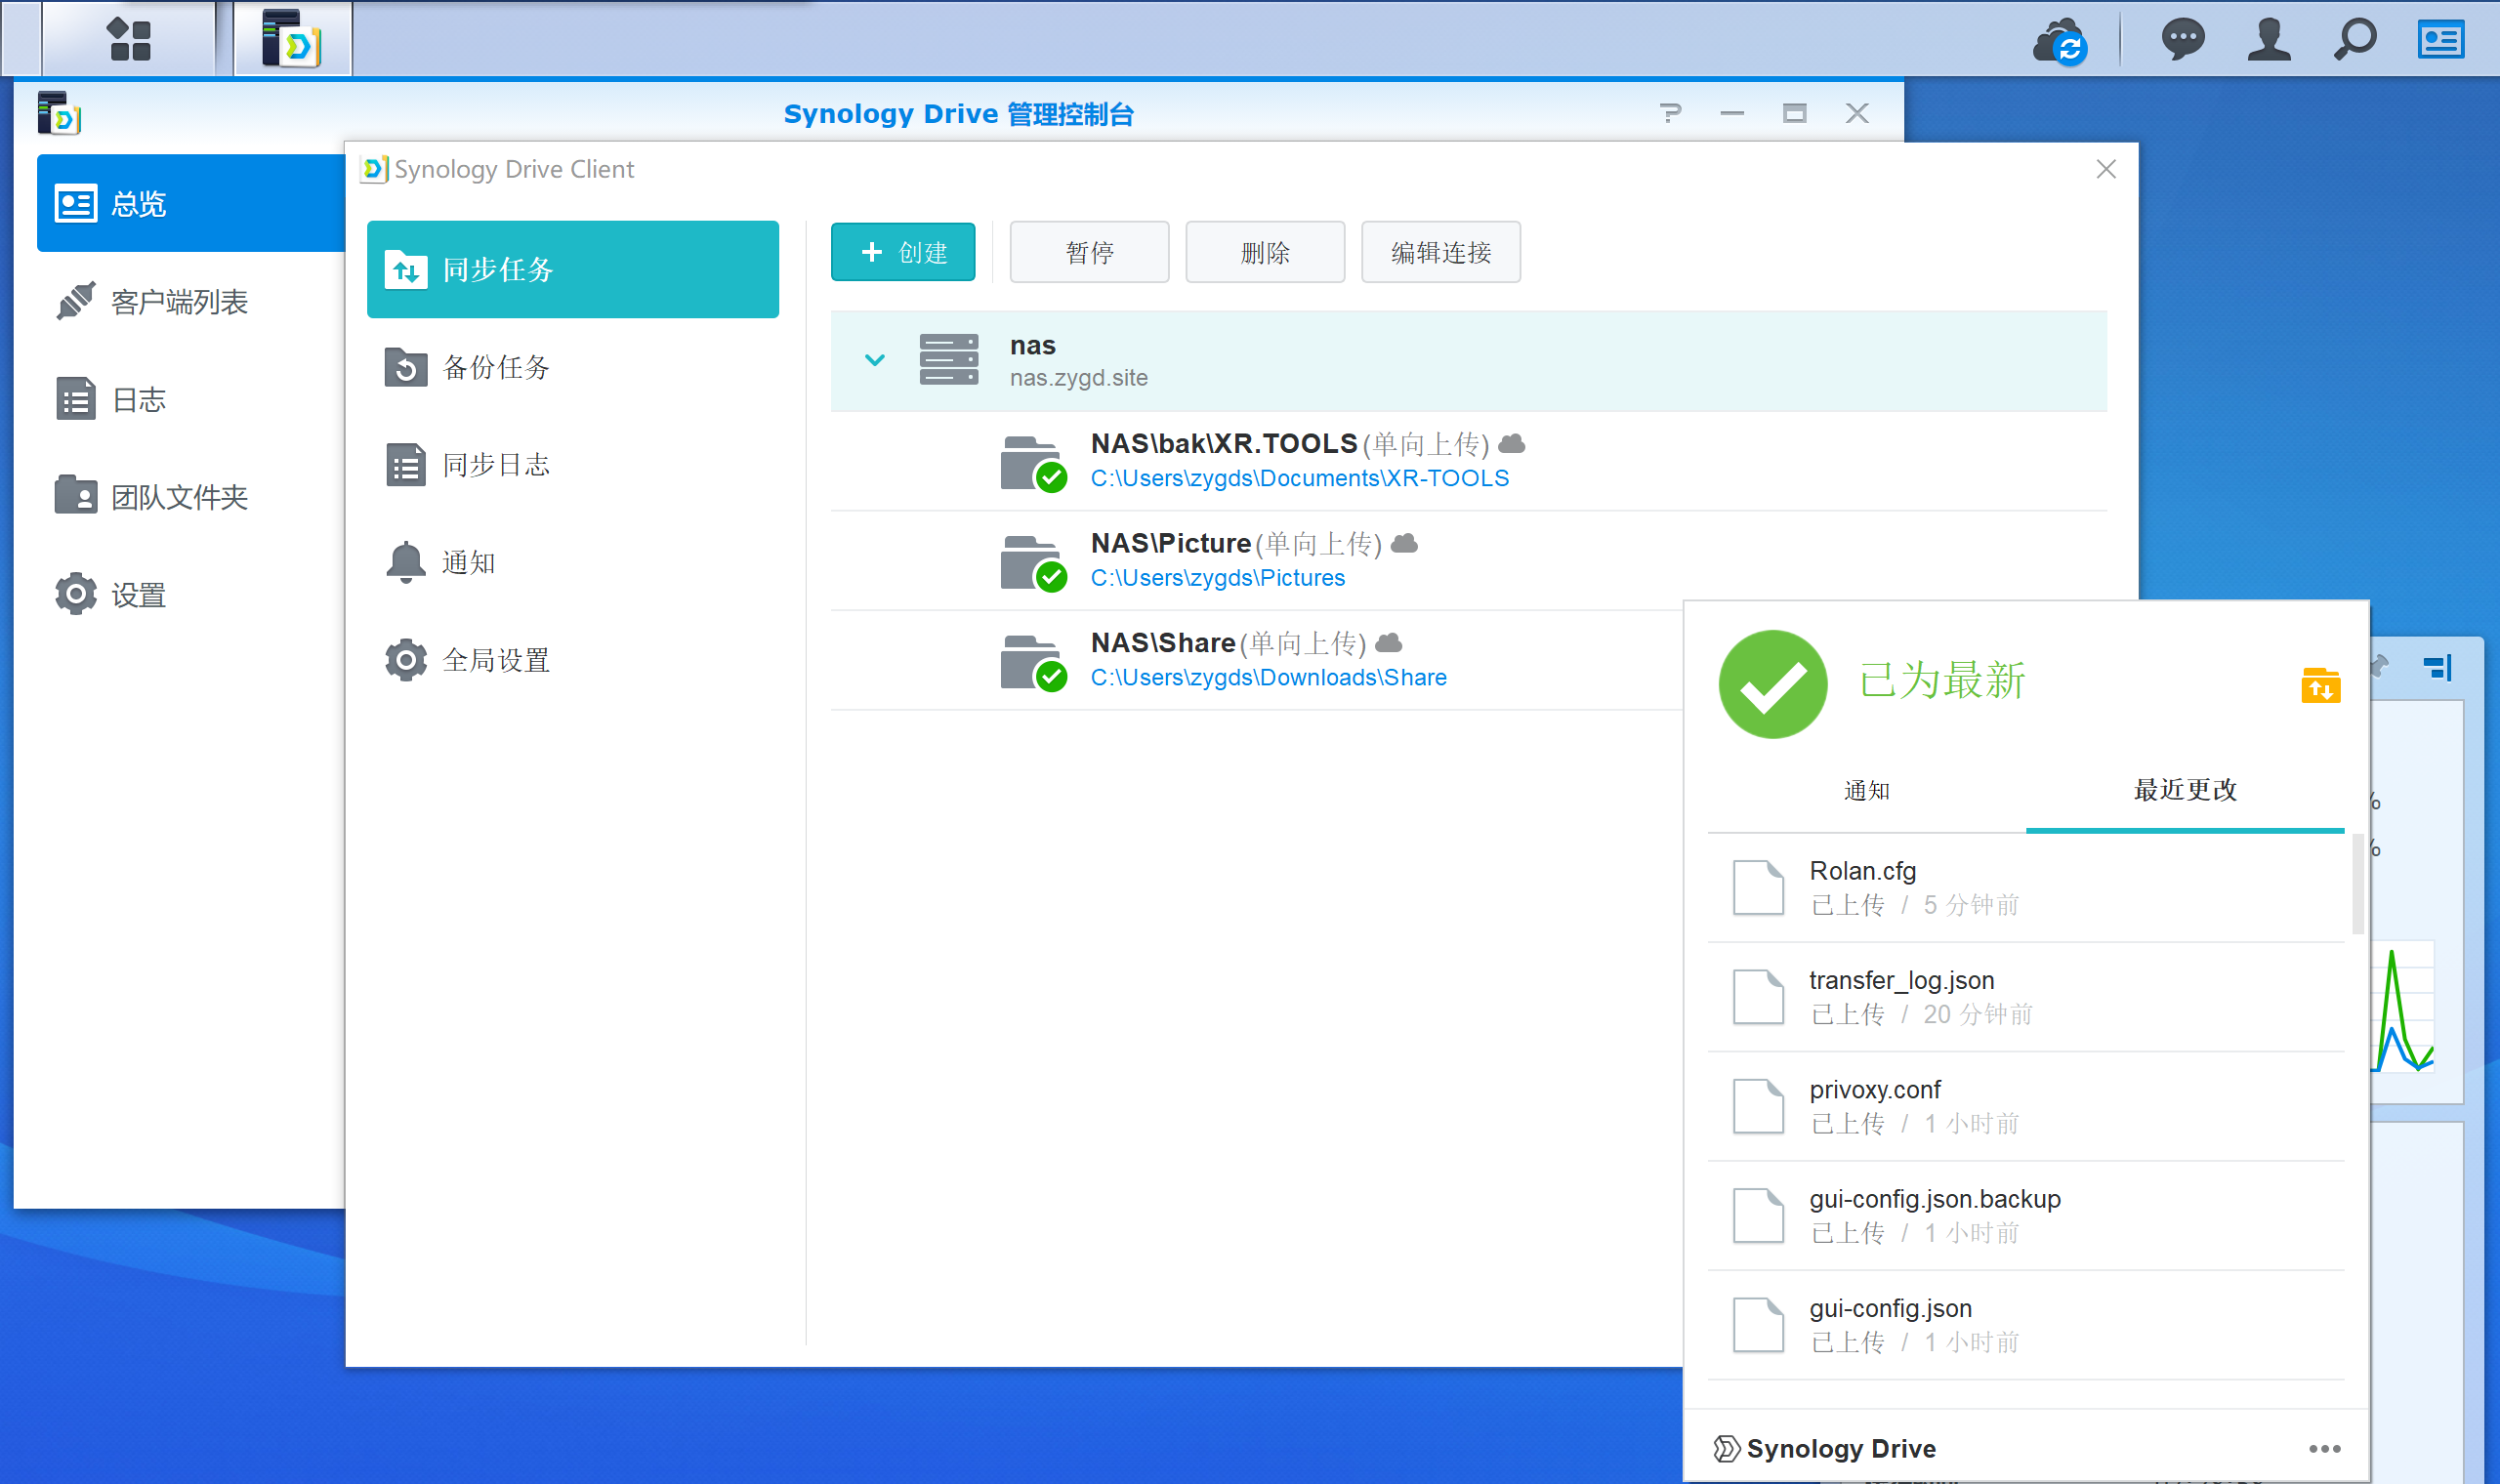Image resolution: width=2500 pixels, height=1484 pixels.
Task: Select the transfer_log.json recent change entry
Action: pyautogui.click(x=2026, y=997)
